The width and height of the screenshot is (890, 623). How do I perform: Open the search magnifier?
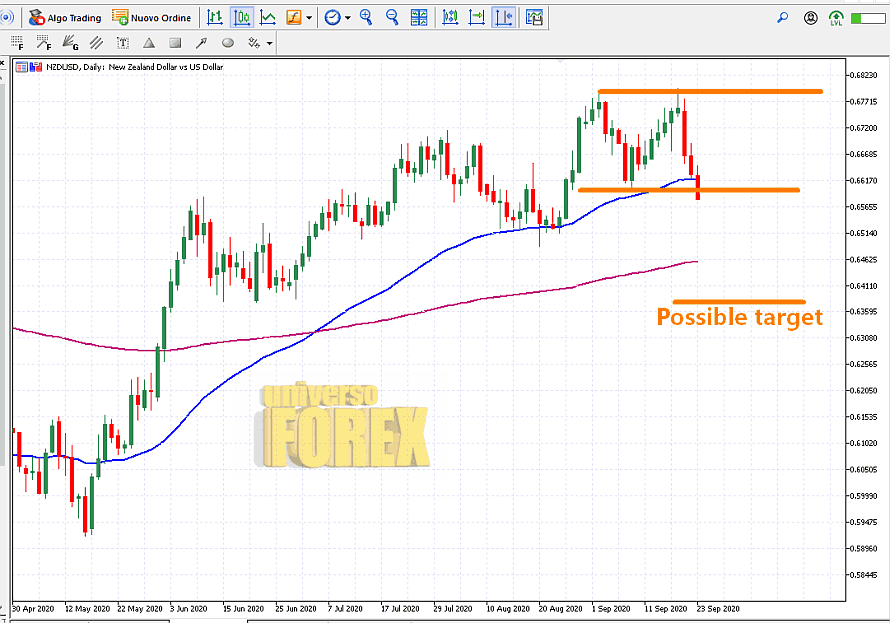click(x=783, y=18)
